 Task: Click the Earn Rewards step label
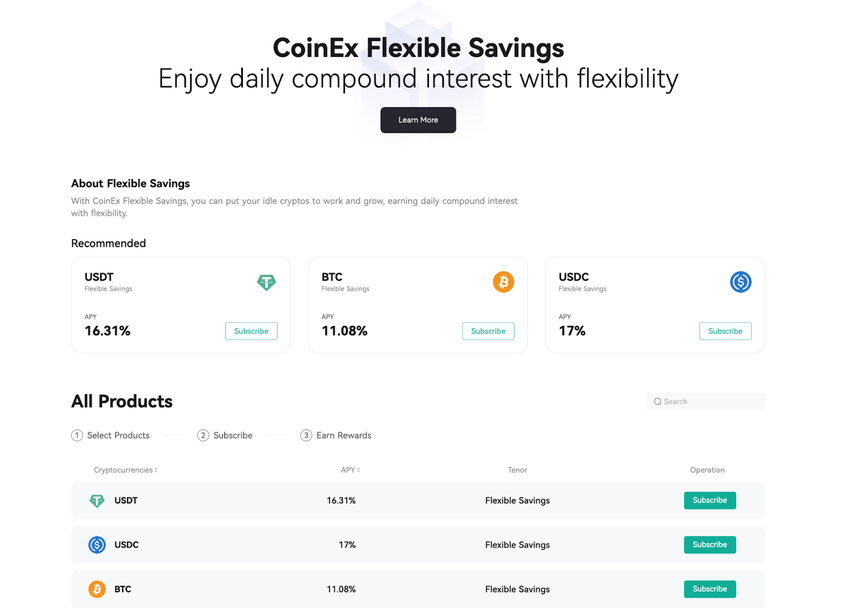[x=343, y=435]
